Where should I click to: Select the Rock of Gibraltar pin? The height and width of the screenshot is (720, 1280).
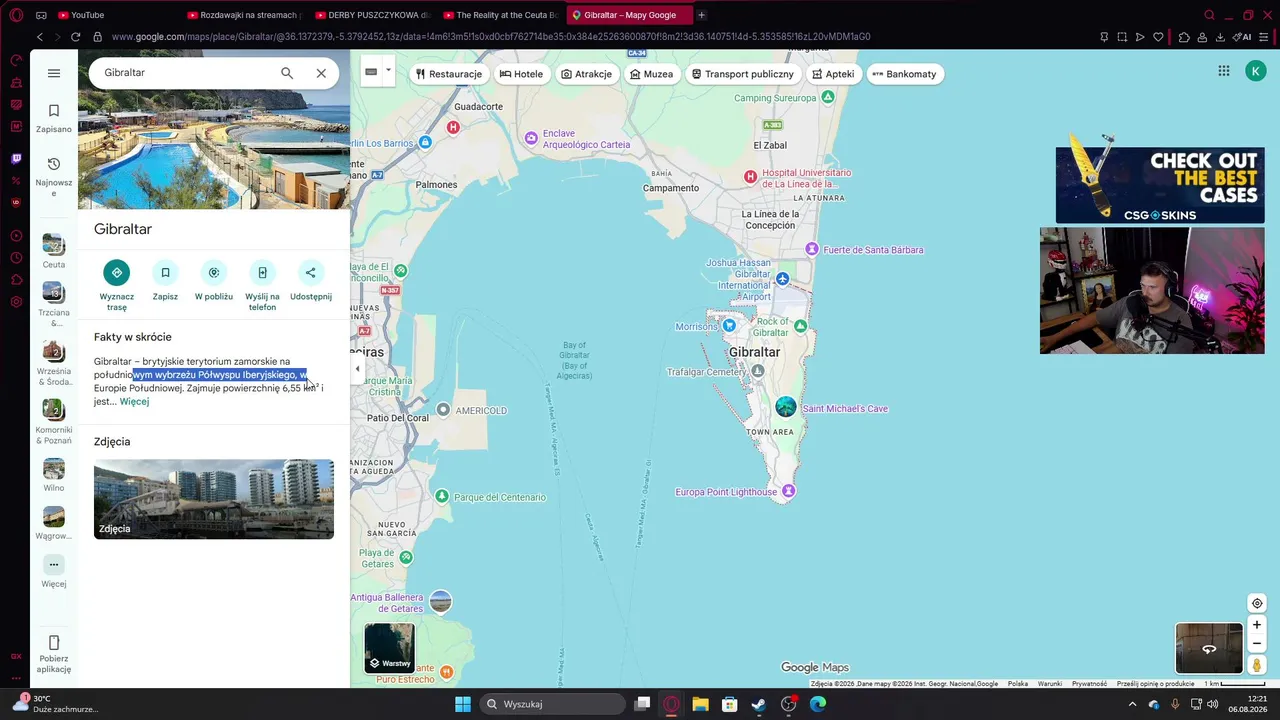pos(800,327)
